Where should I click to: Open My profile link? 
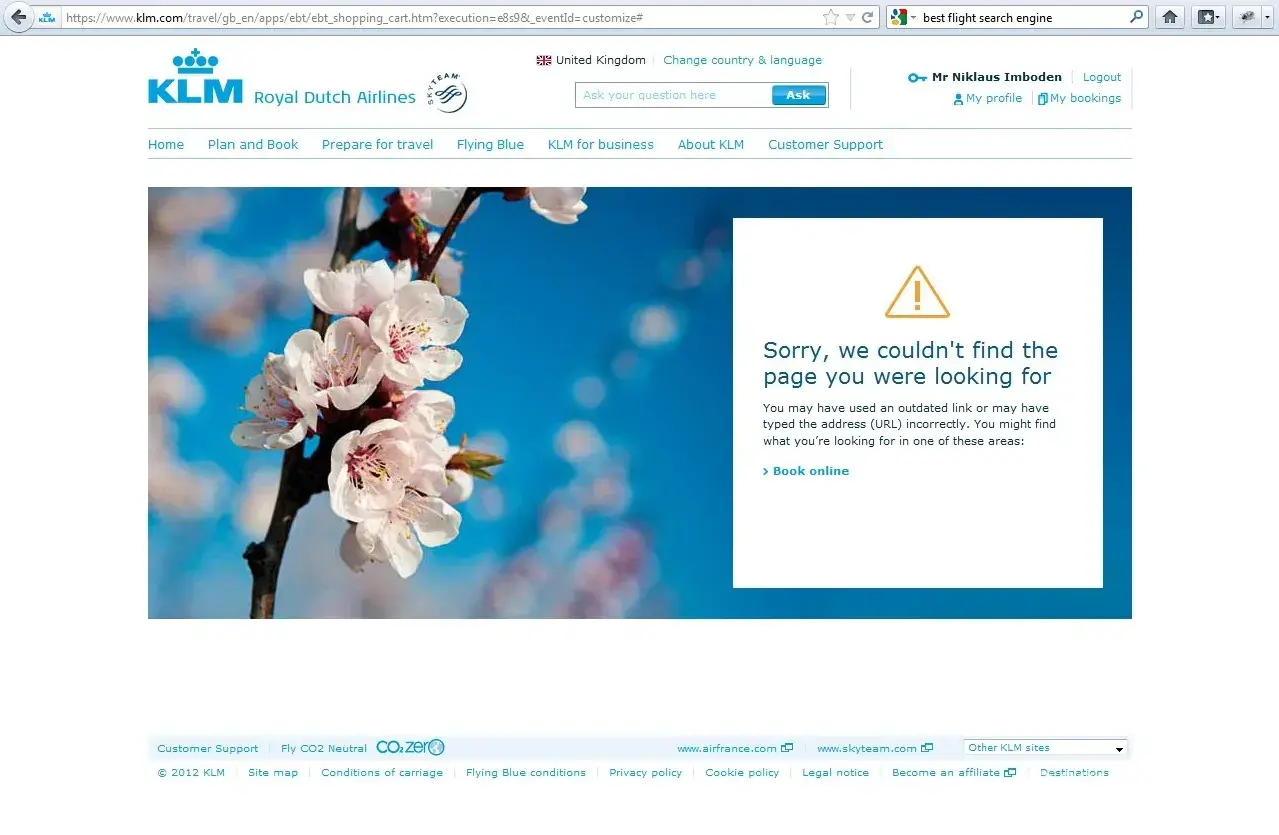click(988, 98)
